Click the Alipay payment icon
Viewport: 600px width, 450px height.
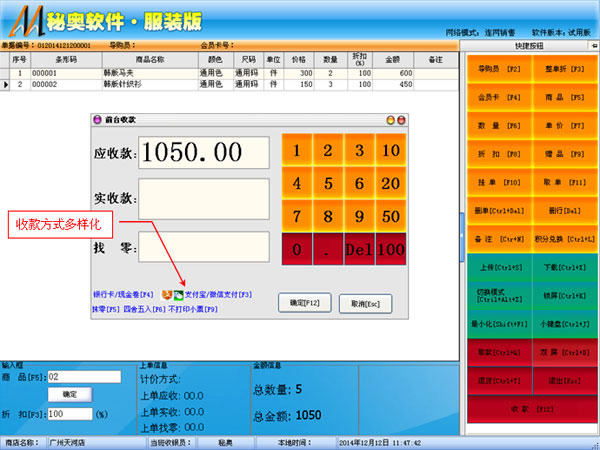[166, 296]
